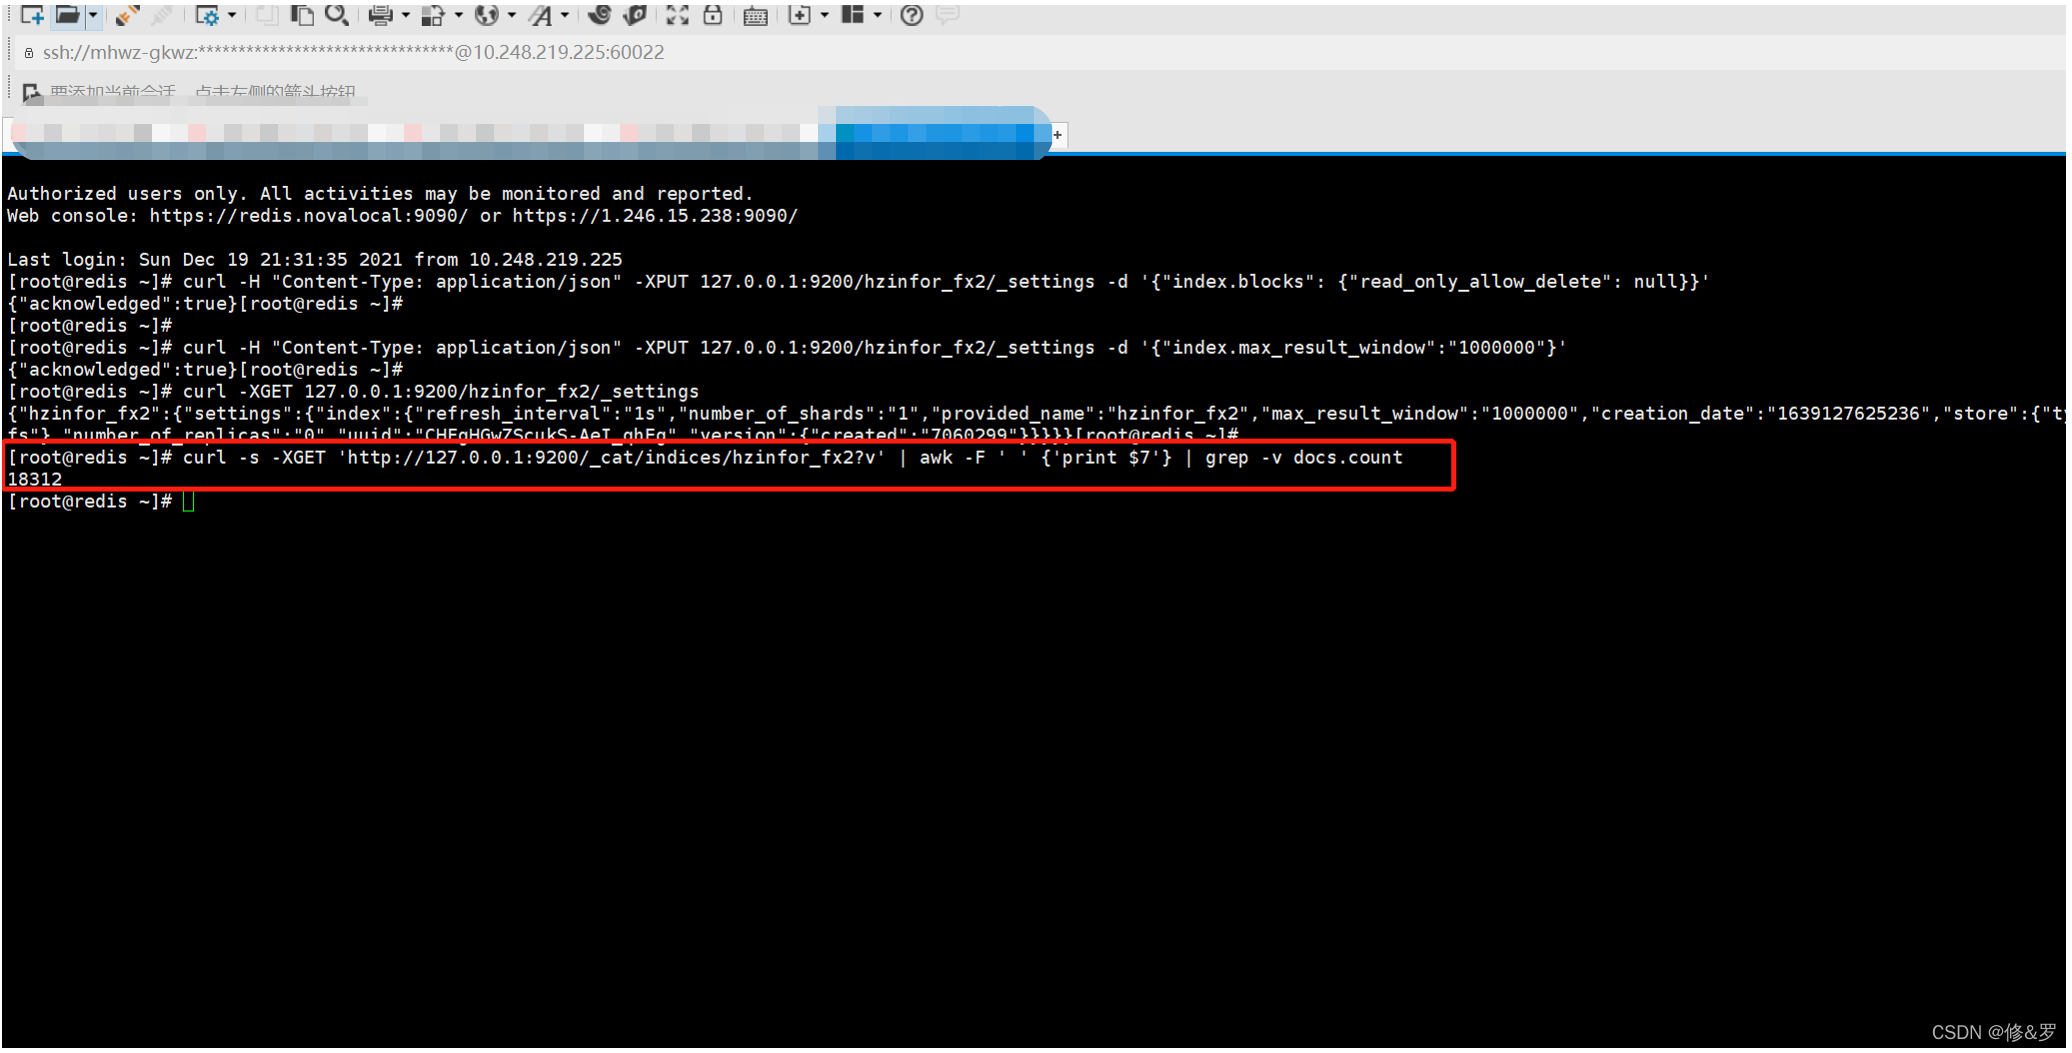The image size is (2072, 1053).
Task: Click the Reconnect plug icon
Action: tap(127, 15)
